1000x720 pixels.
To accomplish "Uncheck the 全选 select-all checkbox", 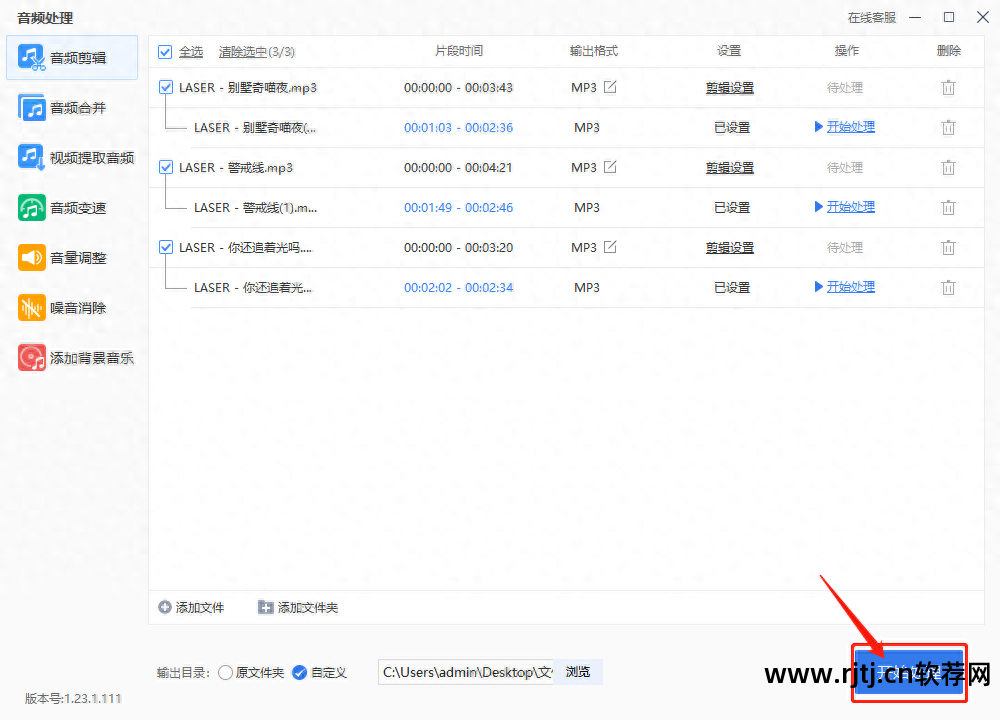I will click(165, 51).
